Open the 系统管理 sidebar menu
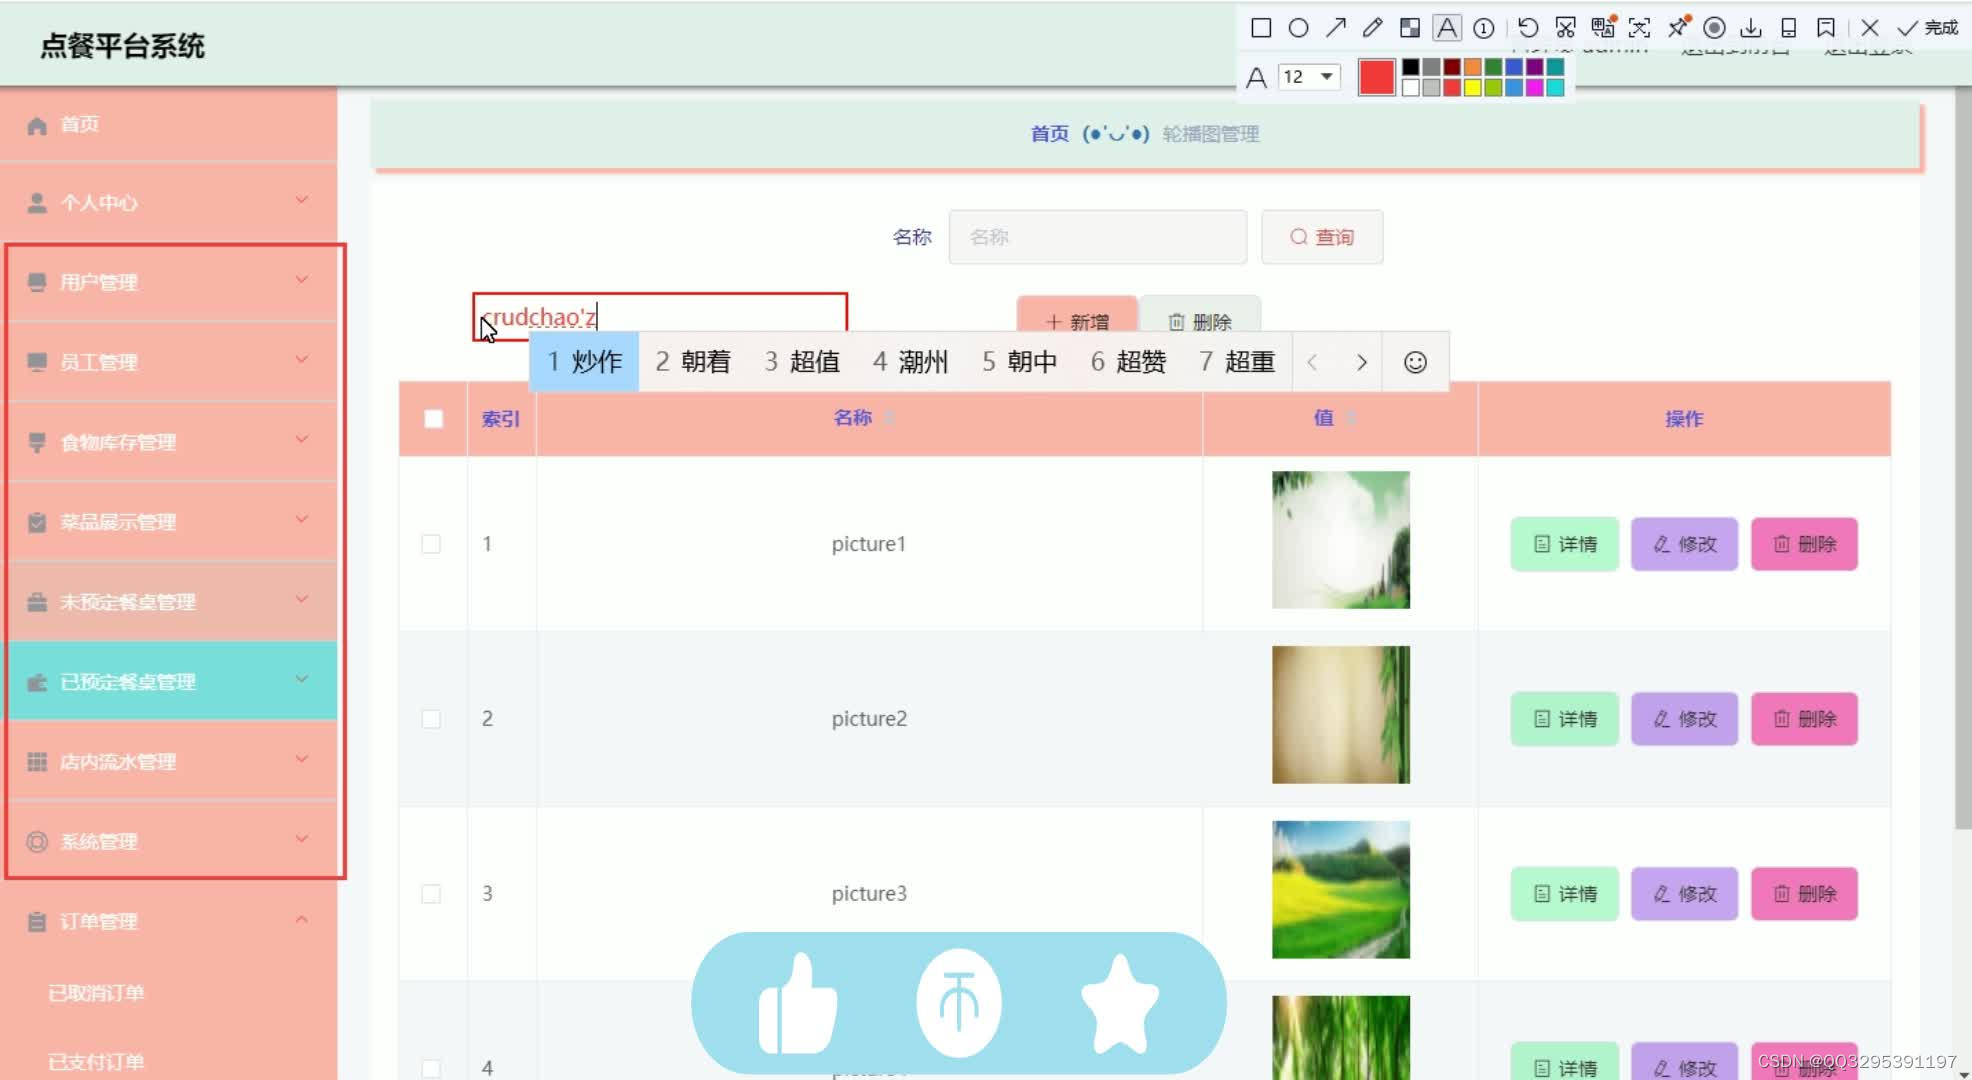Screen dimensions: 1972x1080 coord(170,842)
